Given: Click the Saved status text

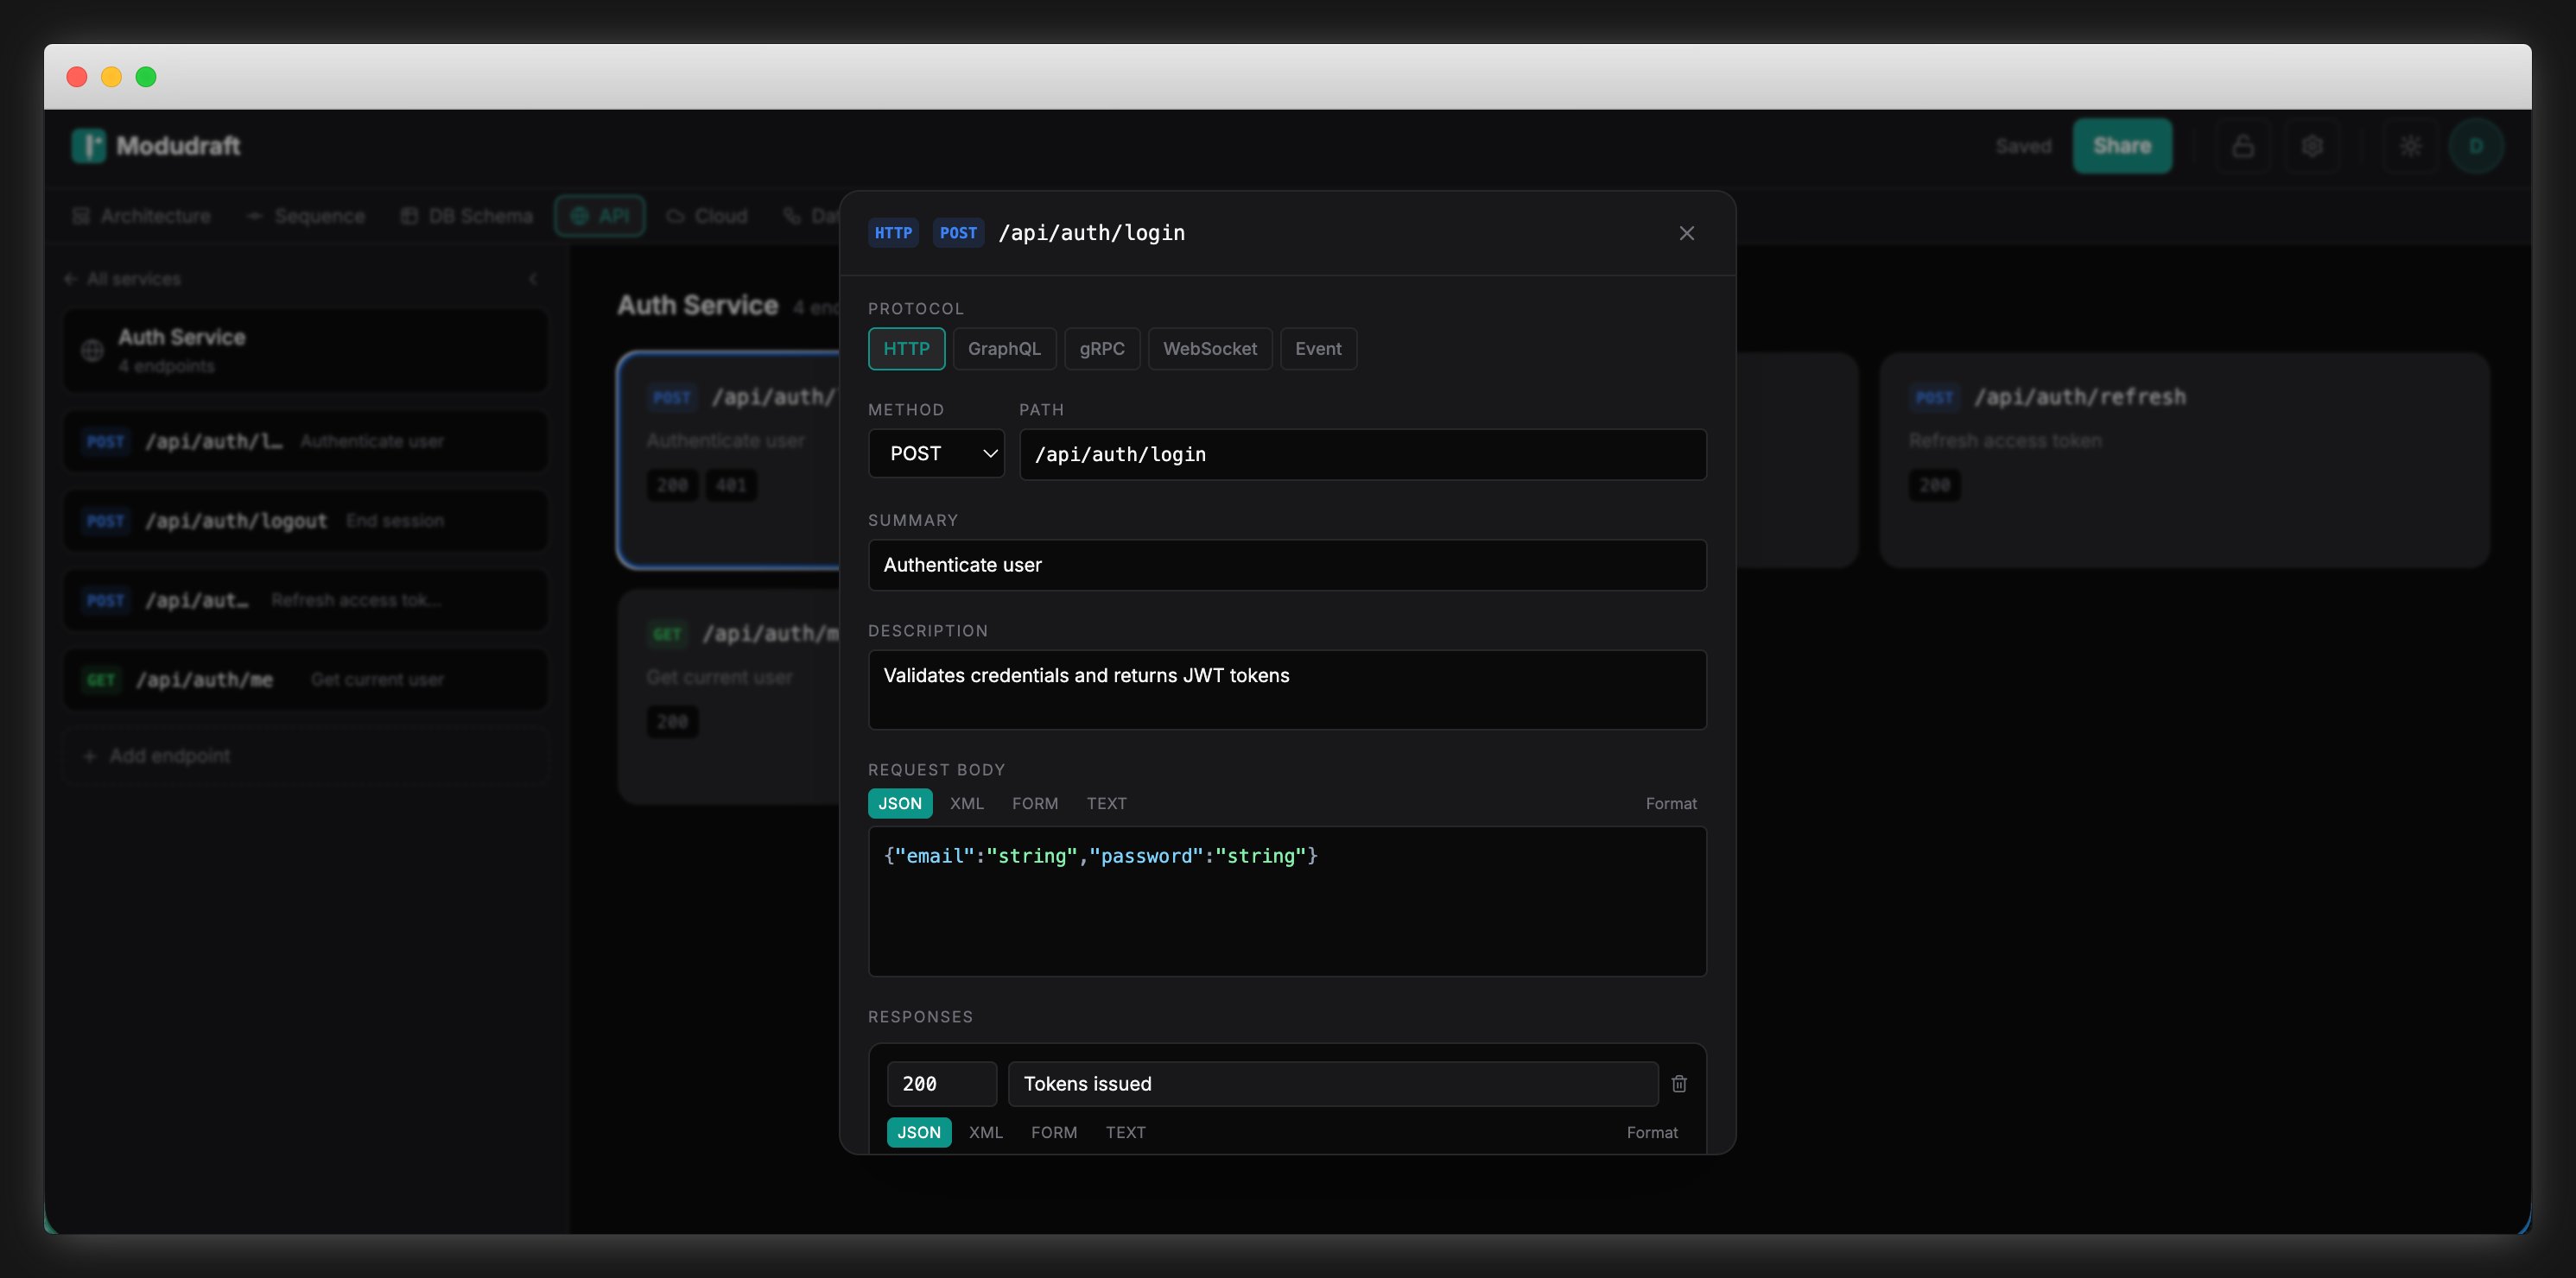Looking at the screenshot, I should [x=2023, y=146].
